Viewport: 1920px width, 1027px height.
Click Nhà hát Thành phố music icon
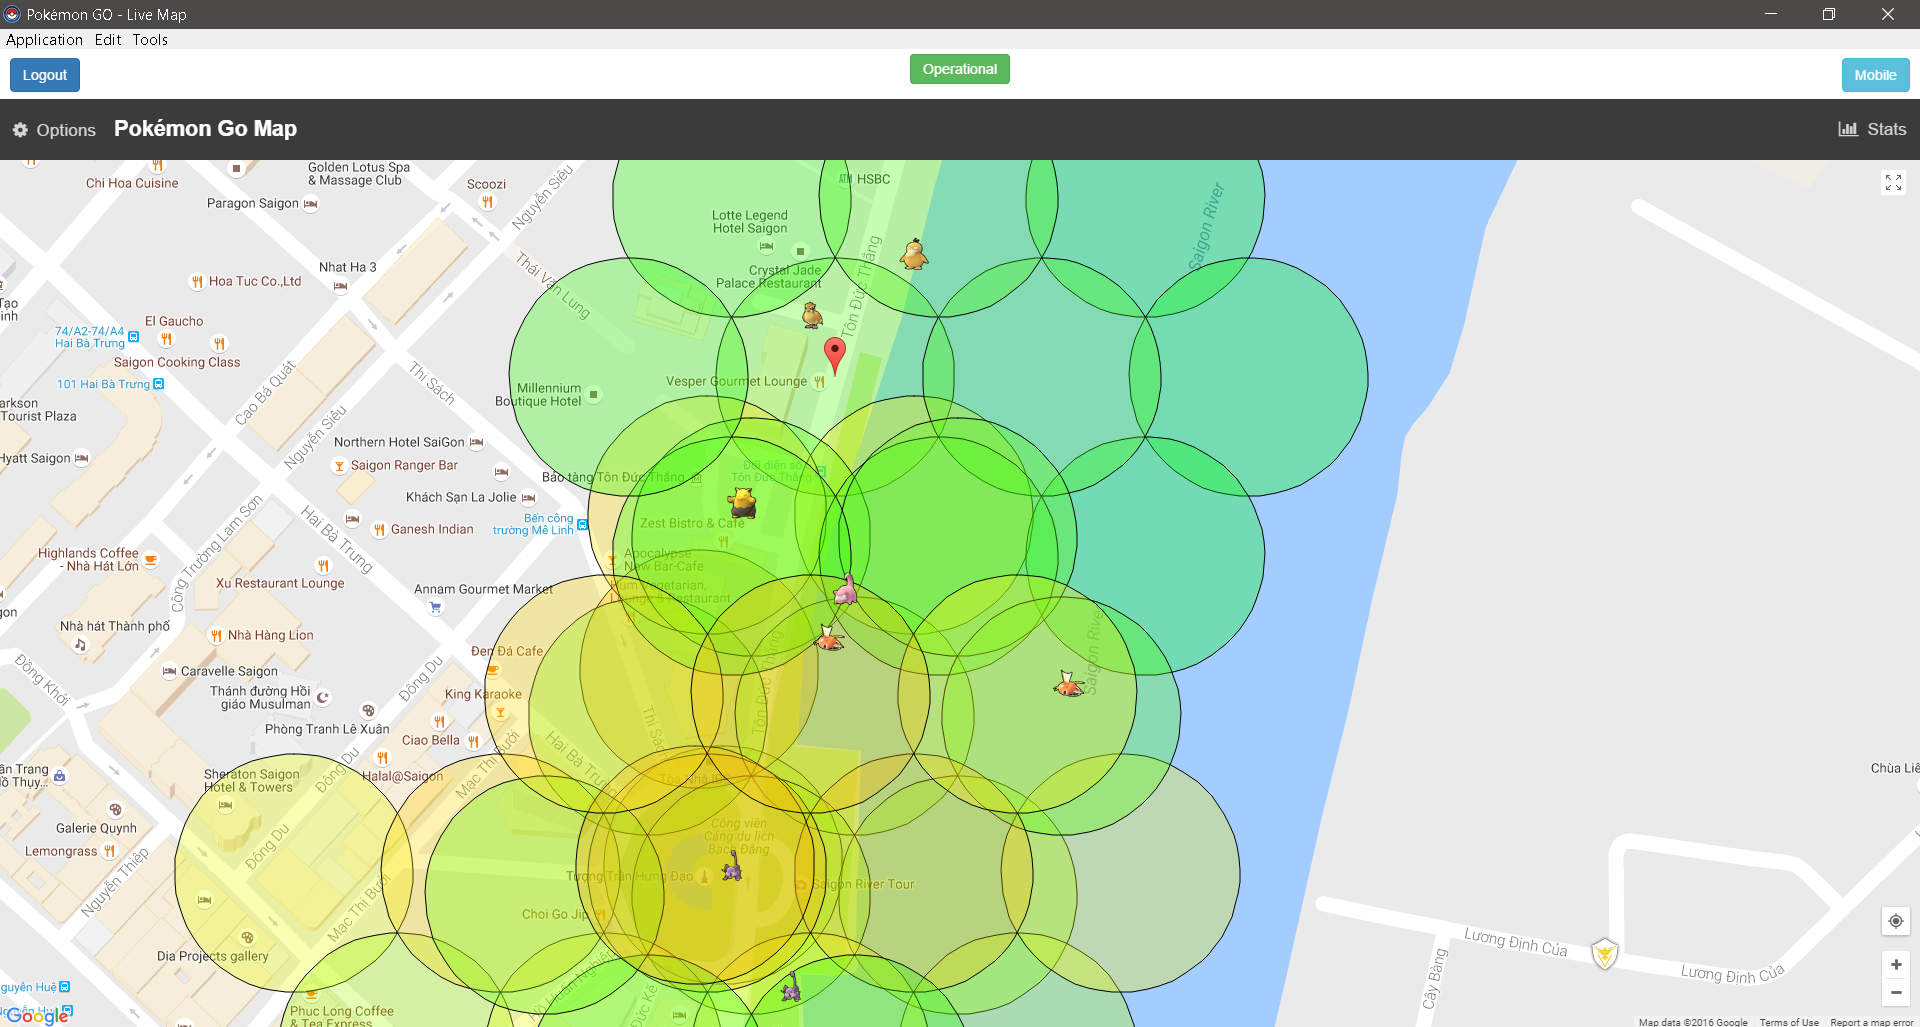pyautogui.click(x=80, y=645)
